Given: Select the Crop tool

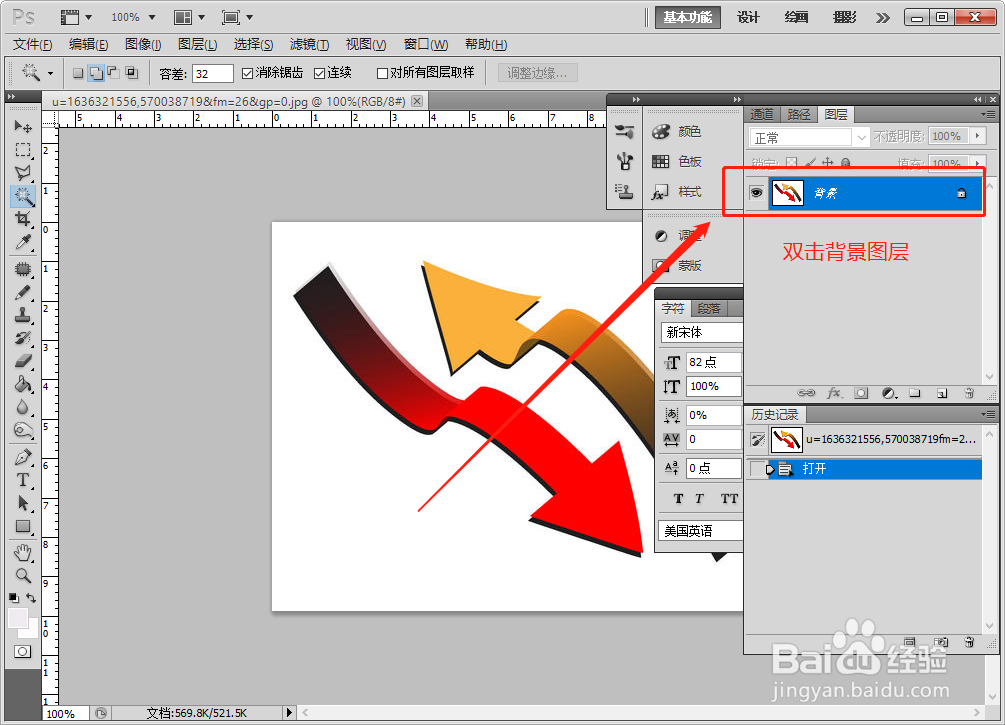Looking at the screenshot, I should pos(23,219).
